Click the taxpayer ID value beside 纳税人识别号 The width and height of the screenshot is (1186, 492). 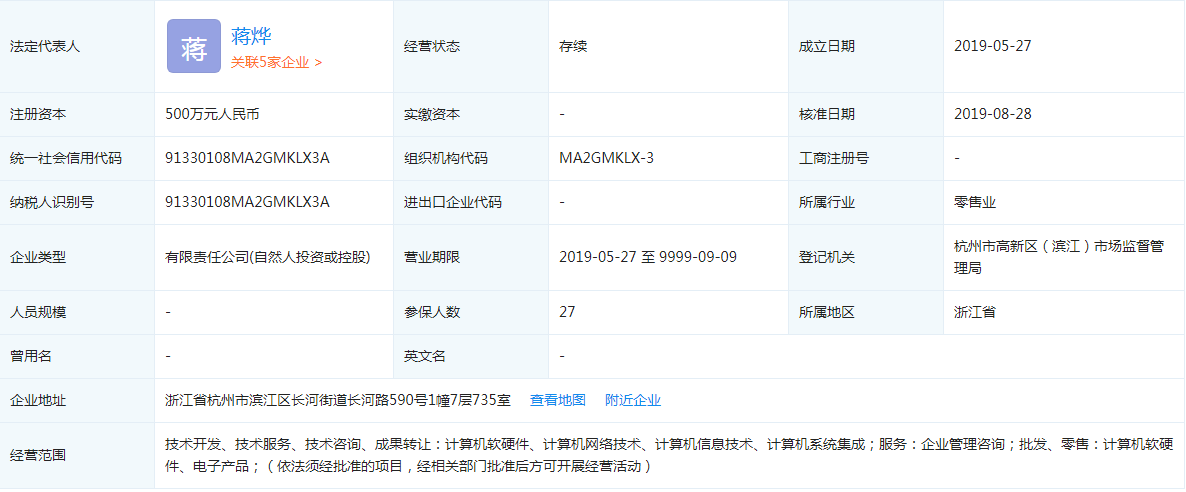pos(247,202)
